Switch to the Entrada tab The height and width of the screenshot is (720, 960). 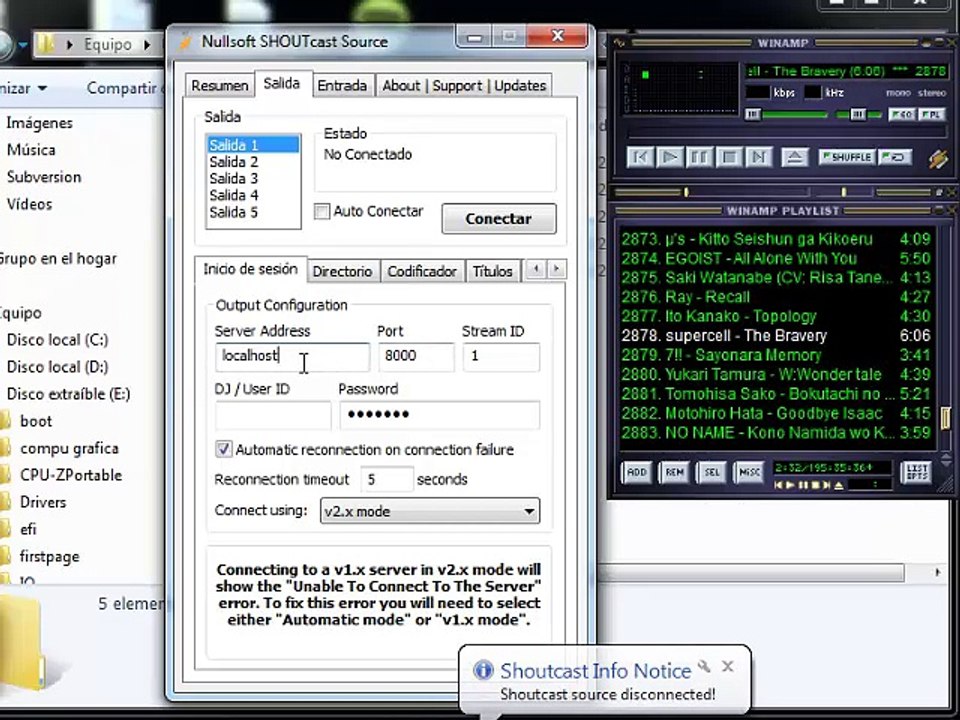tap(342, 86)
